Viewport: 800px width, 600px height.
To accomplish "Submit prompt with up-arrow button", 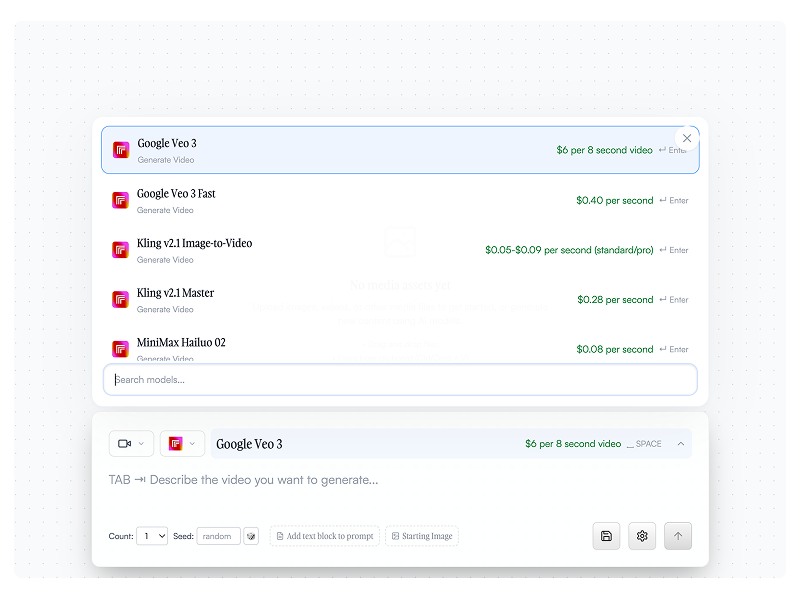I will [678, 536].
